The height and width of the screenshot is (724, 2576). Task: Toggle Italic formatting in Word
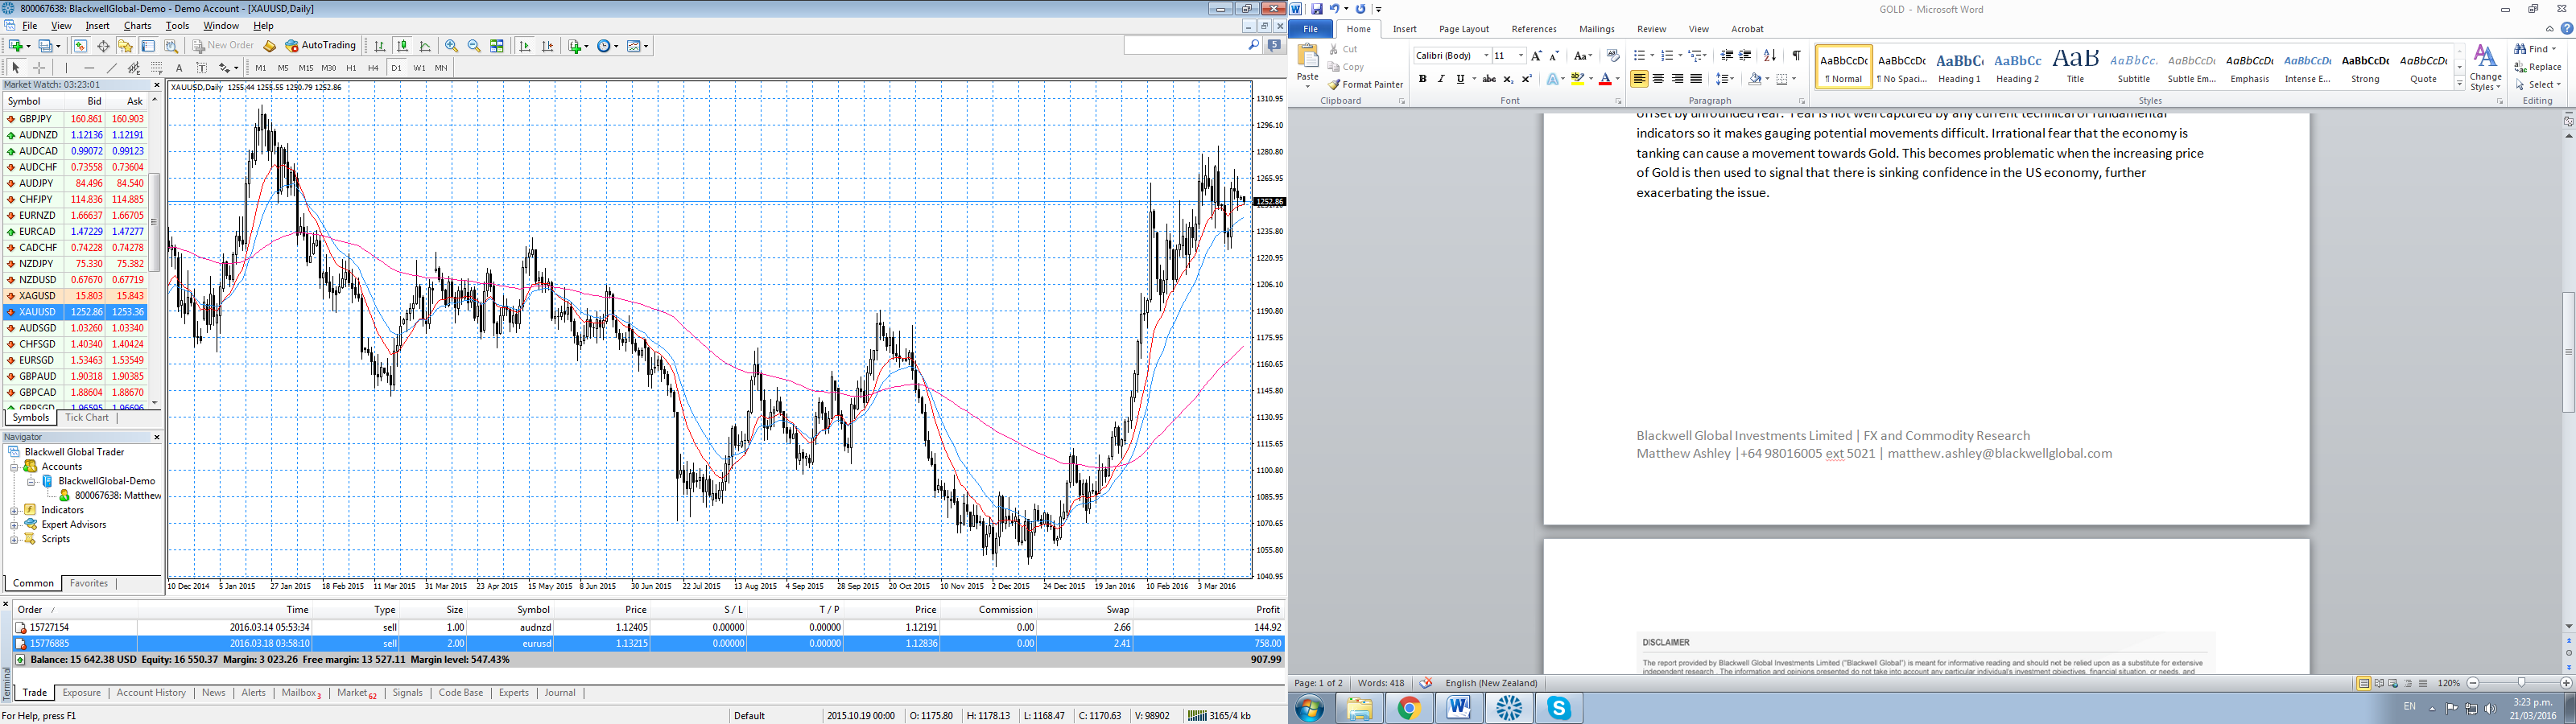coord(1441,79)
